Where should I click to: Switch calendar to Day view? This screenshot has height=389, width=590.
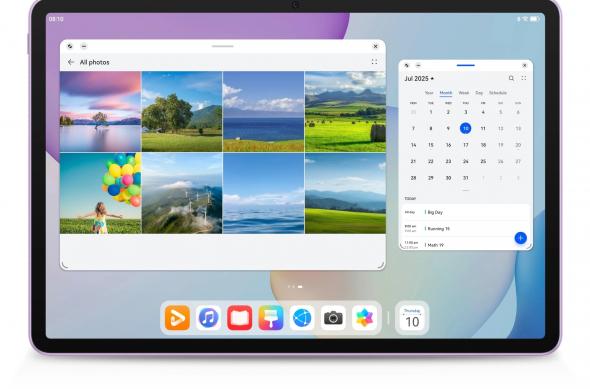coord(479,93)
